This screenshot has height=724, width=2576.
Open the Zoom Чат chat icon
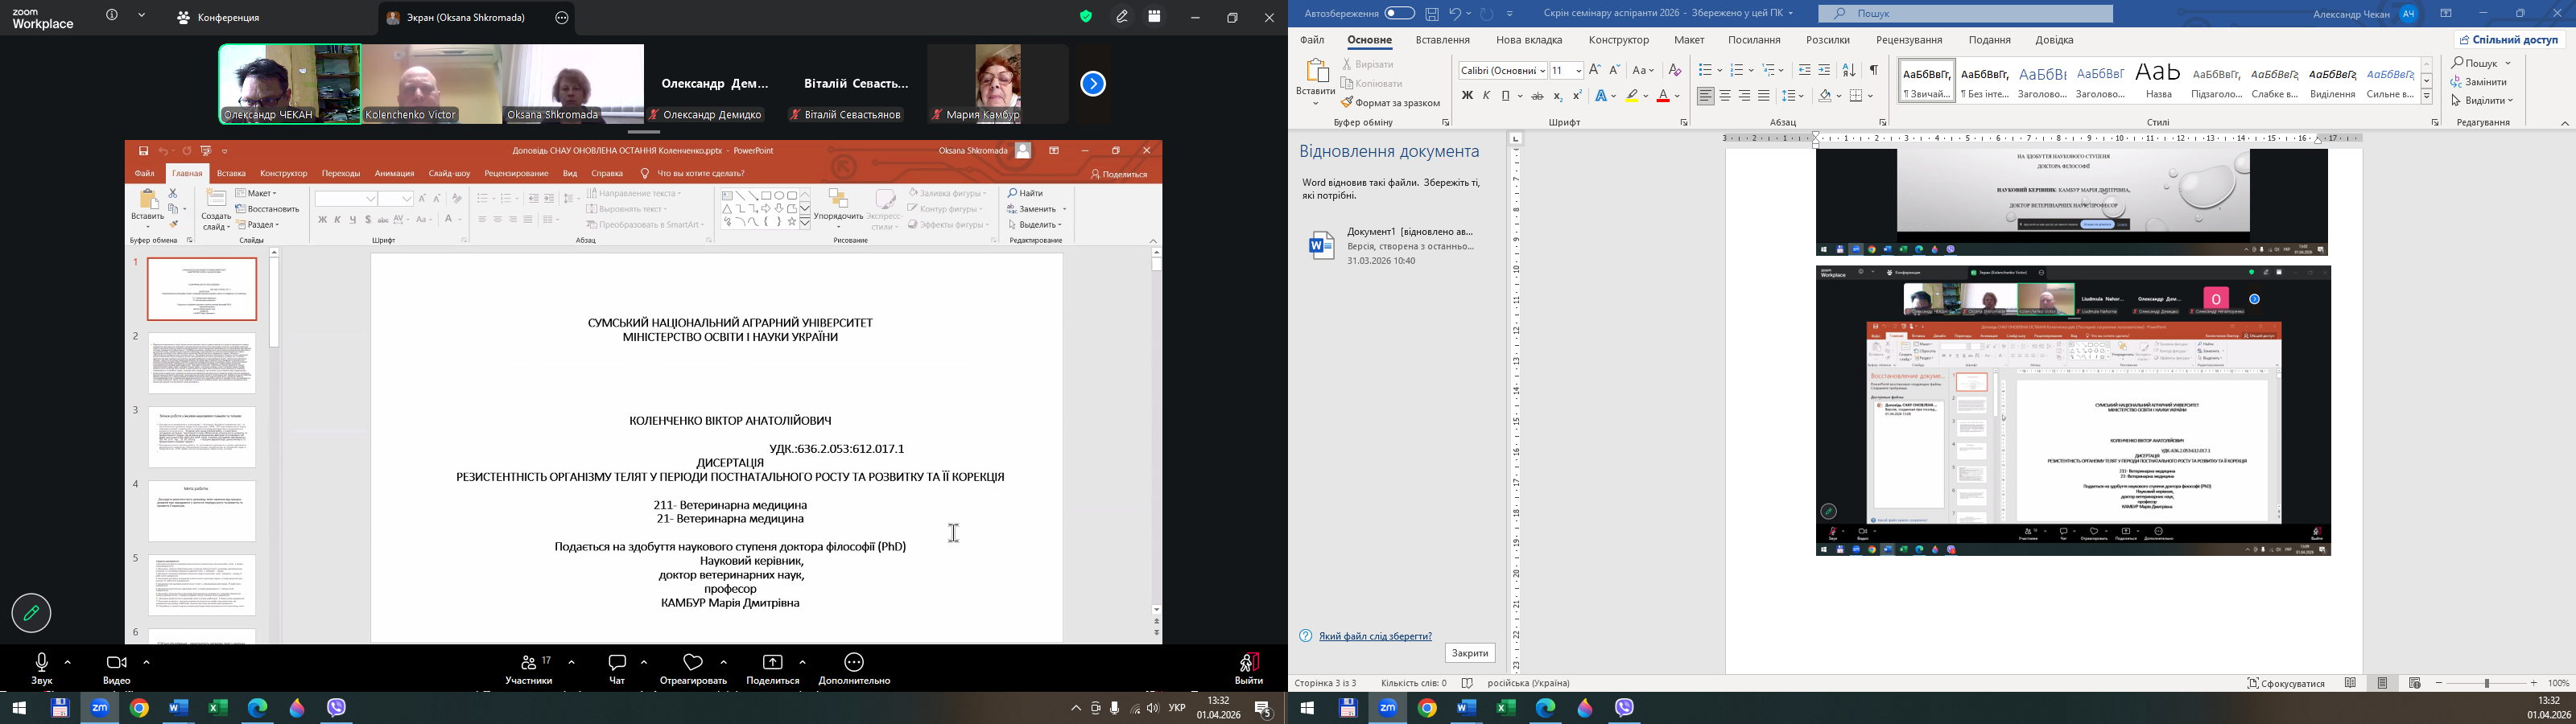[617, 668]
